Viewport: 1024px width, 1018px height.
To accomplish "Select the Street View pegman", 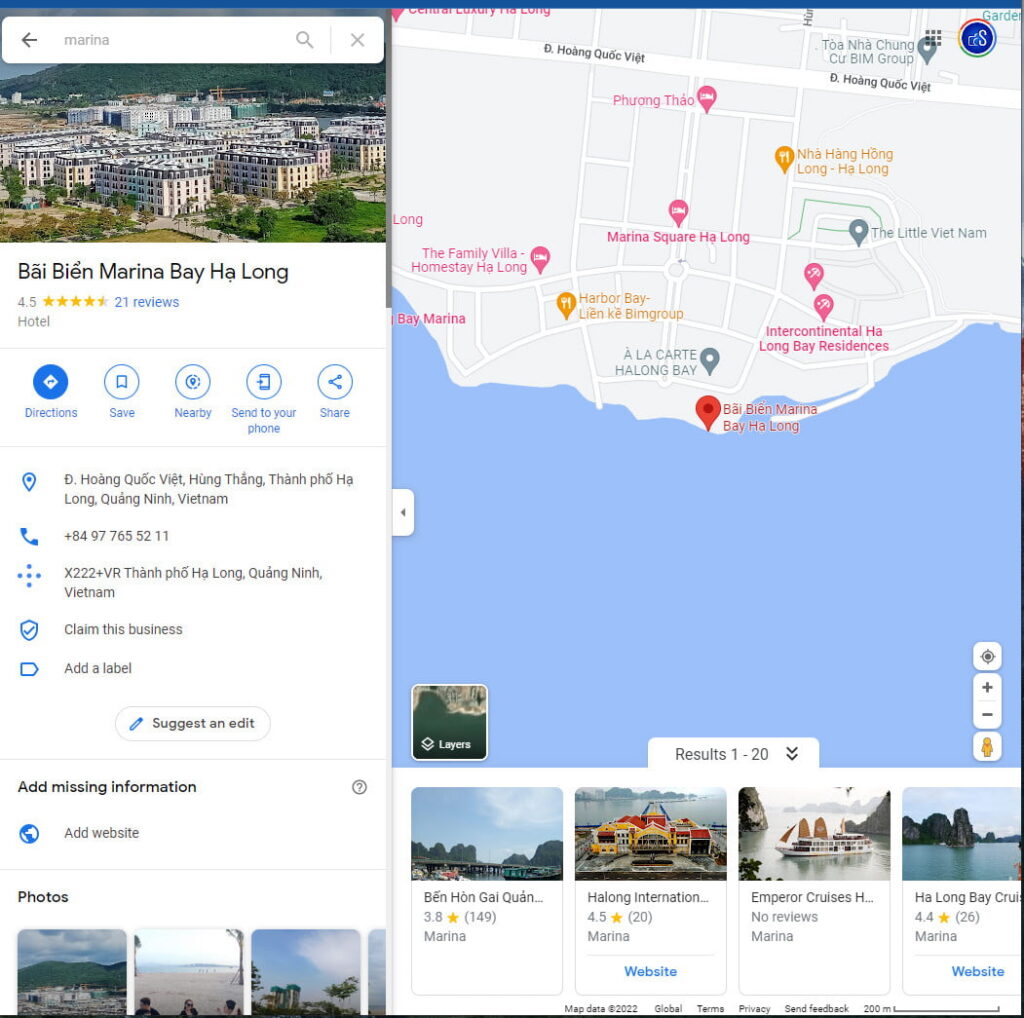I will click(x=987, y=747).
